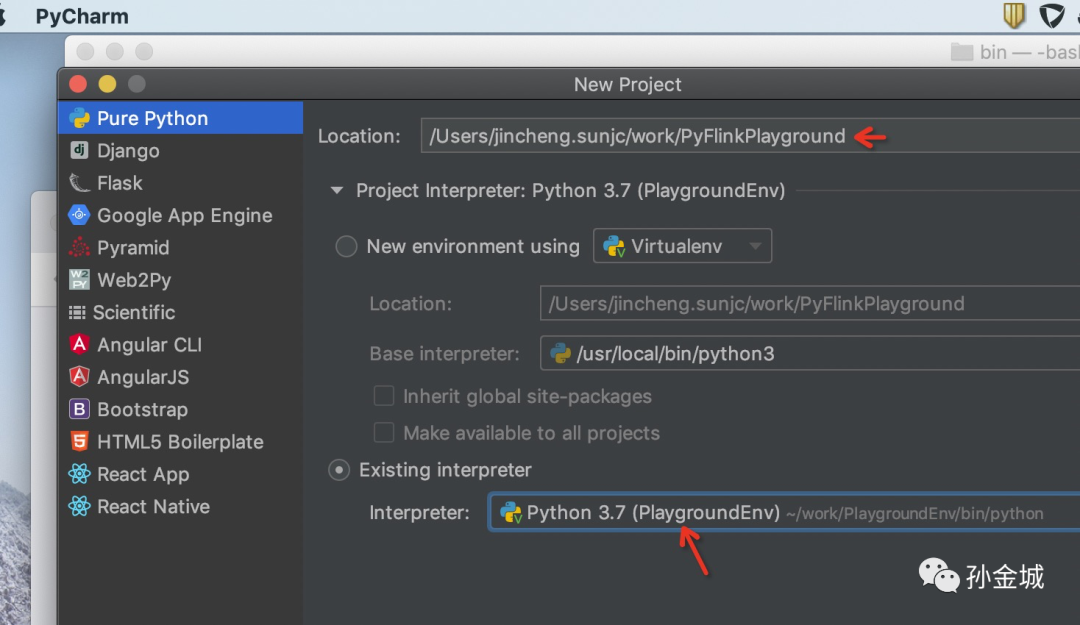The image size is (1080, 625).
Task: Enable Inherit global site-packages checkbox
Action: click(384, 396)
